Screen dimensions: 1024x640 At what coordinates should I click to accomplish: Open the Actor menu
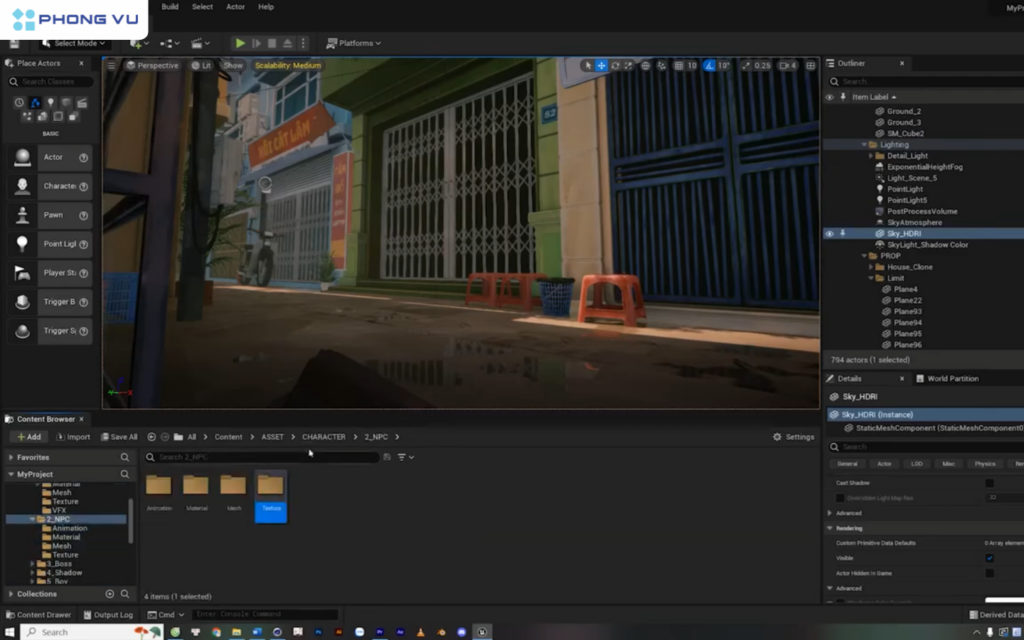click(235, 7)
